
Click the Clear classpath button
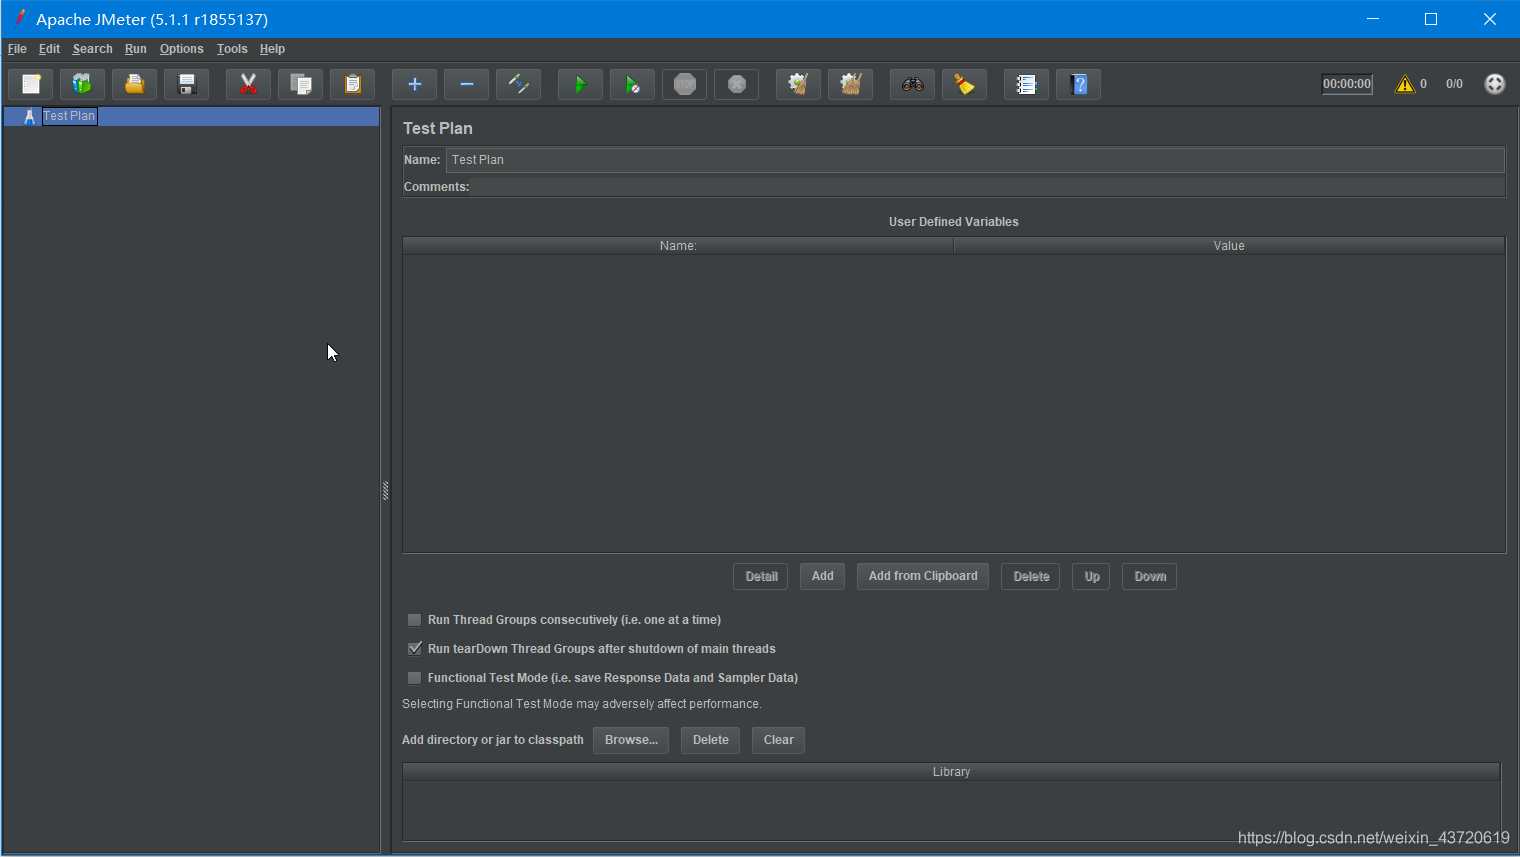coord(778,740)
